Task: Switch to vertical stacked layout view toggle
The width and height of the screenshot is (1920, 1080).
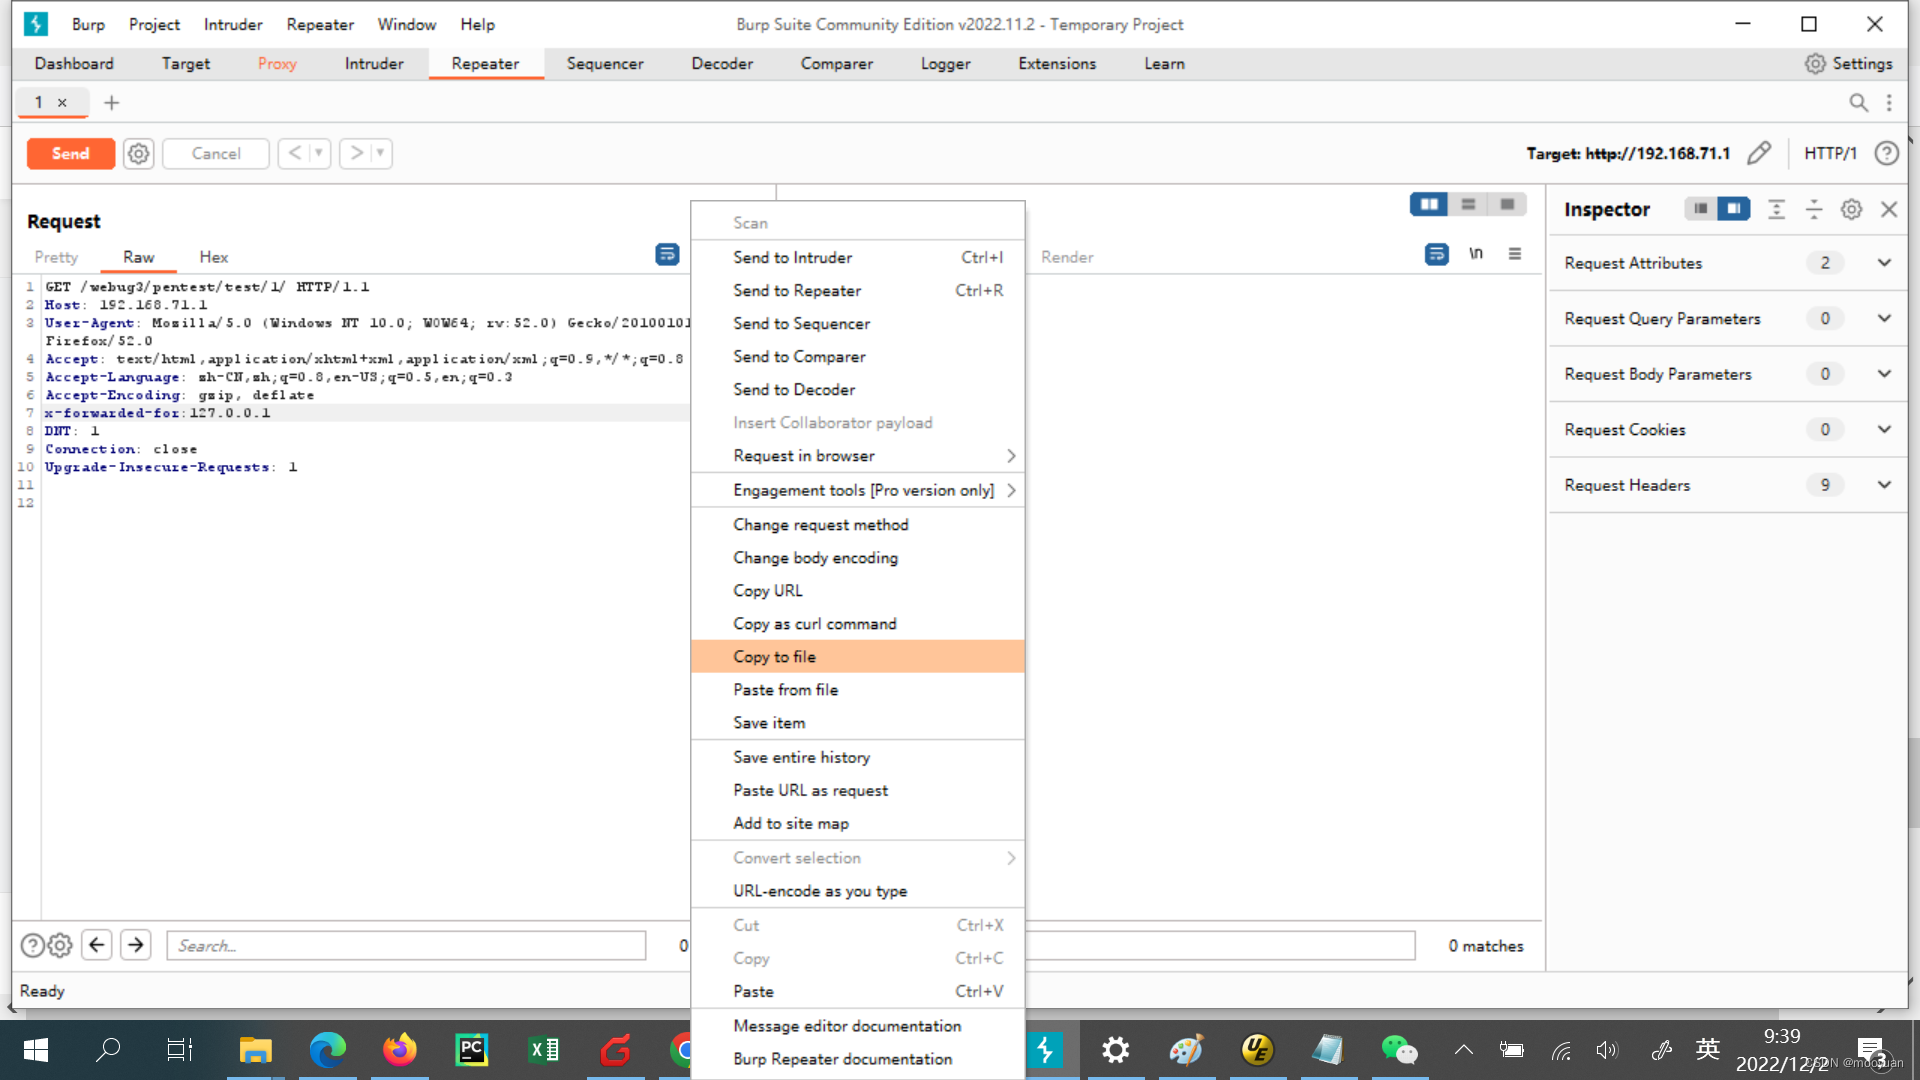Action: tap(1468, 204)
